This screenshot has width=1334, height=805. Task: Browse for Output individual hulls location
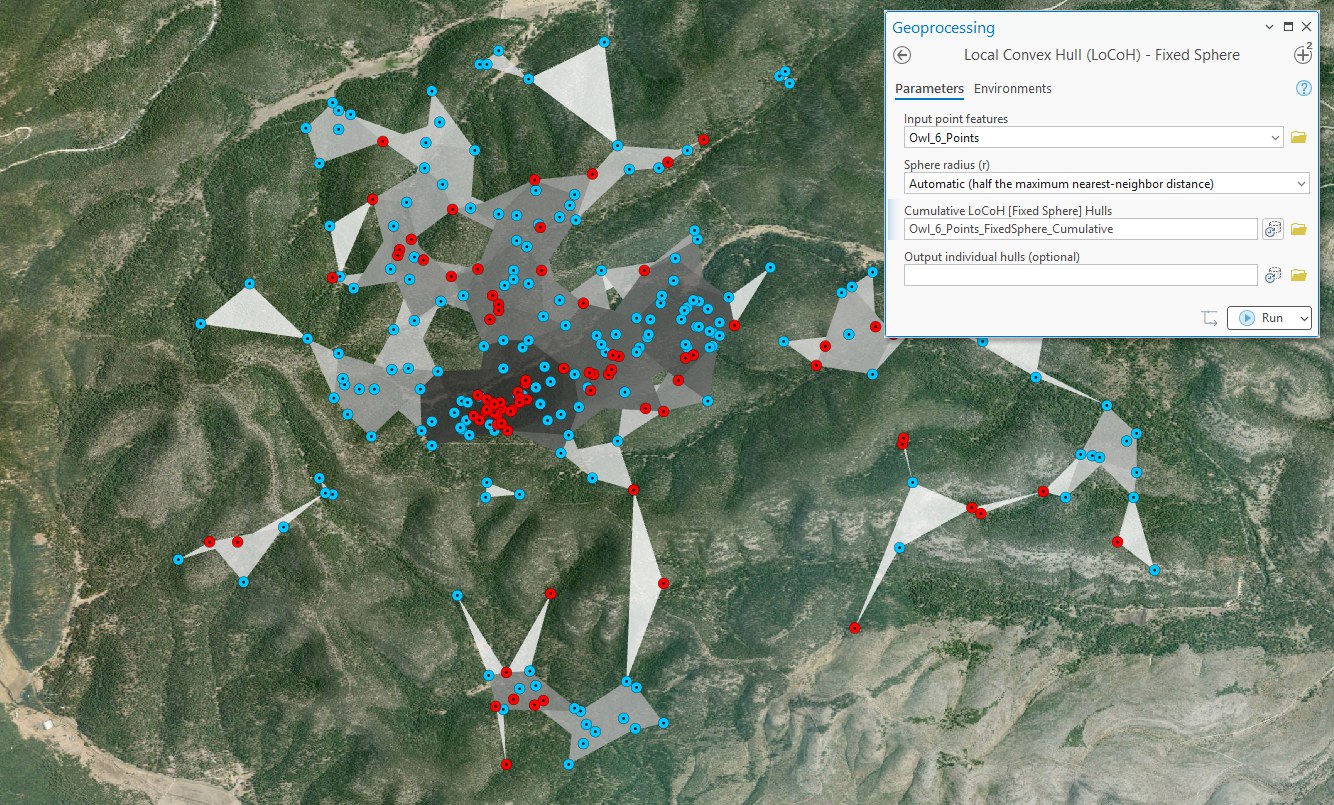1298,274
